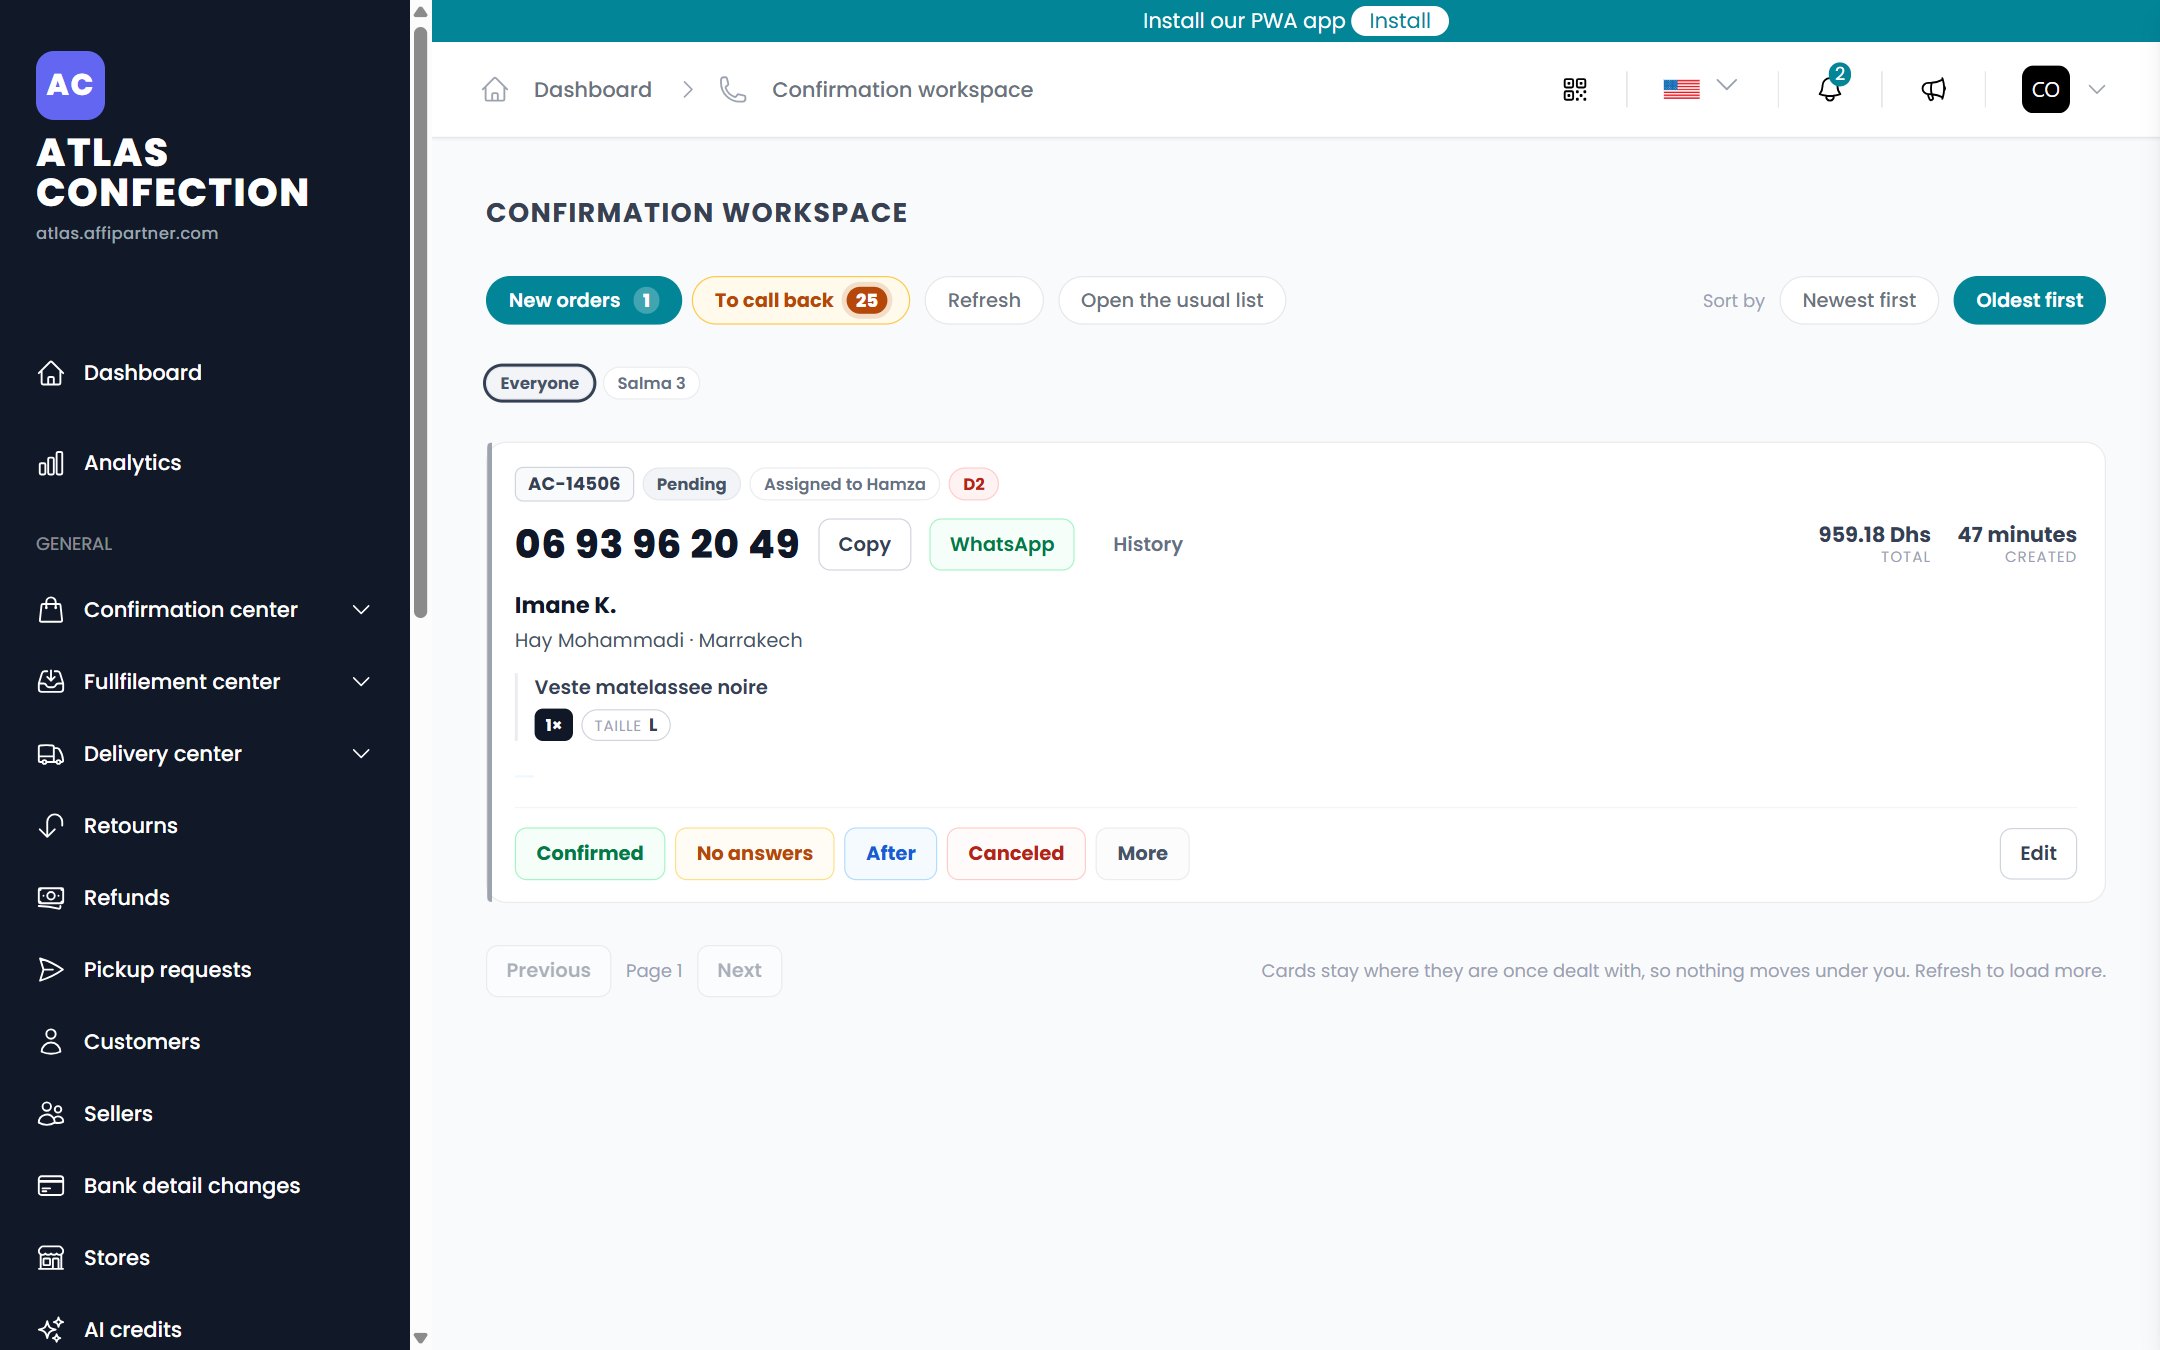
Task: Open the notifications bell
Action: pyautogui.click(x=1831, y=88)
